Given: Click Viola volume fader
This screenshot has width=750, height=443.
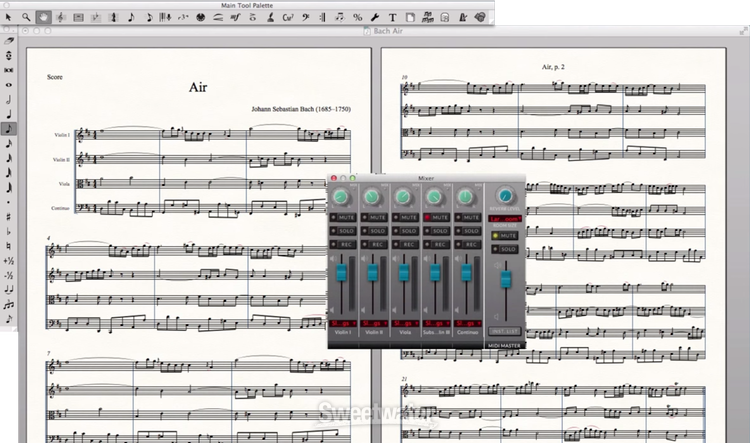Looking at the screenshot, I should 404,272.
